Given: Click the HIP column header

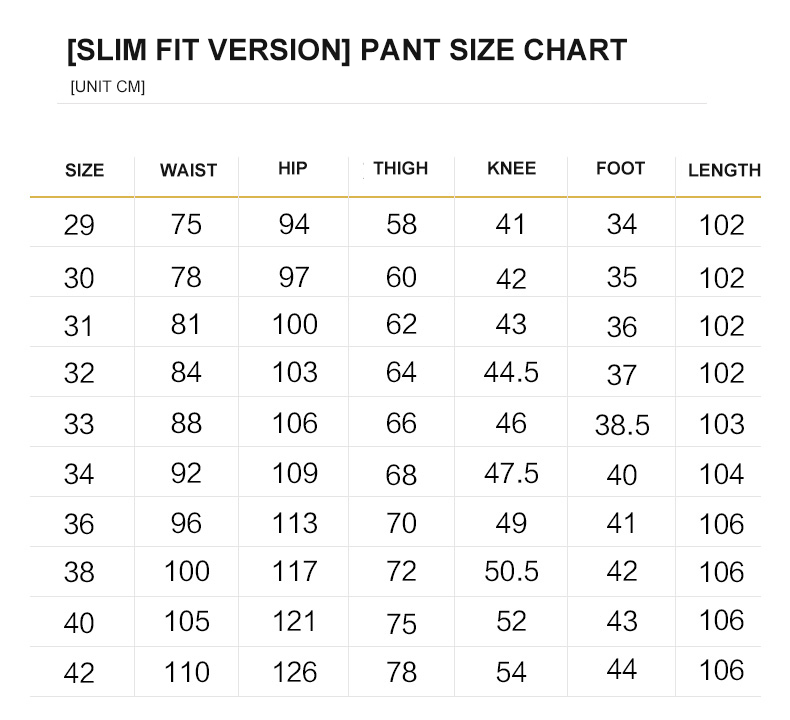Looking at the screenshot, I should pyautogui.click(x=293, y=168).
